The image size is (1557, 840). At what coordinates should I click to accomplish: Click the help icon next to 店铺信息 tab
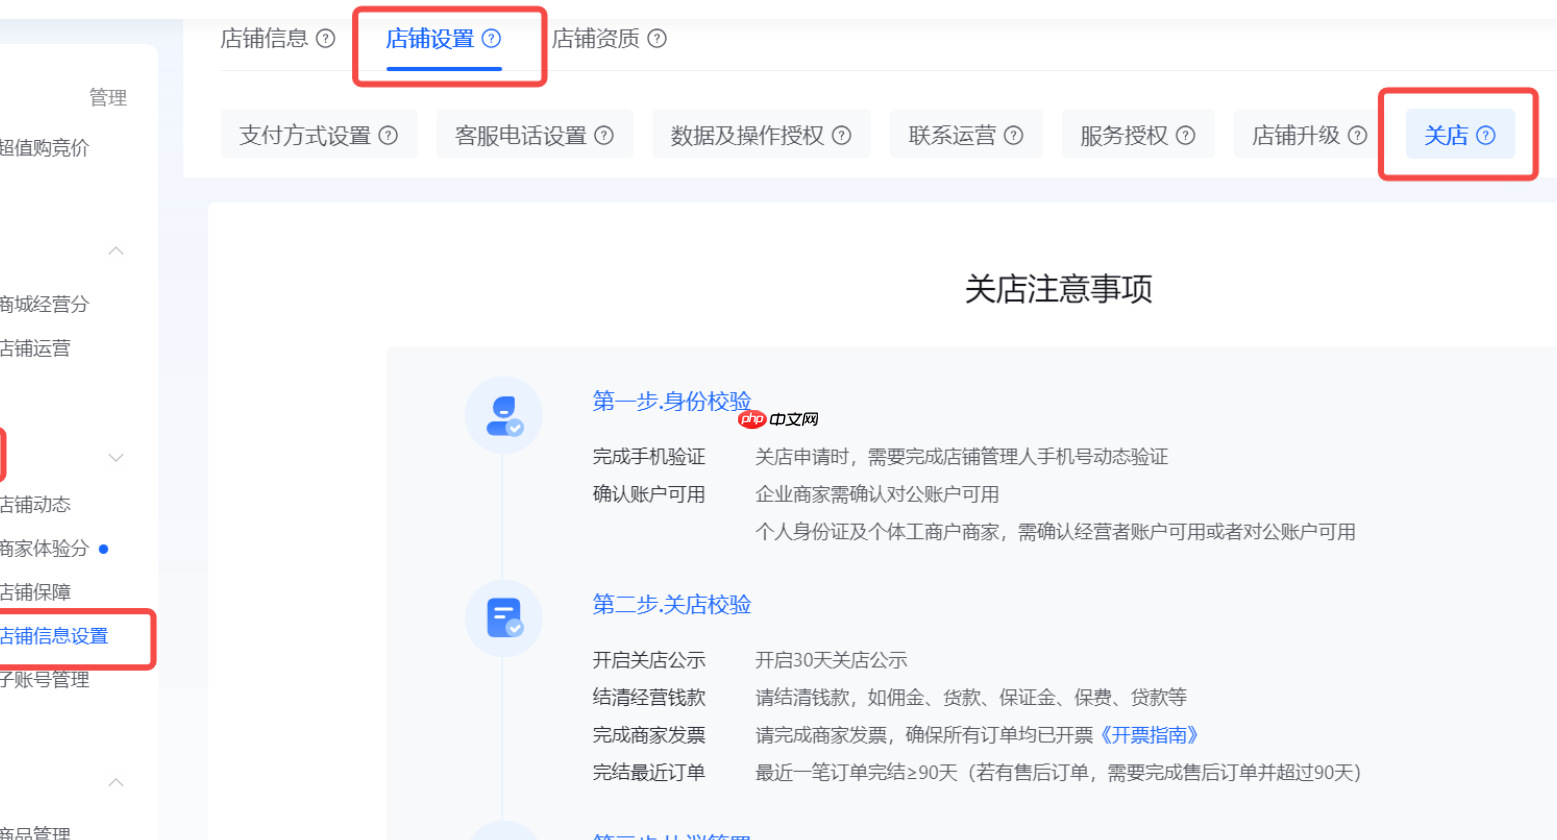(x=325, y=38)
